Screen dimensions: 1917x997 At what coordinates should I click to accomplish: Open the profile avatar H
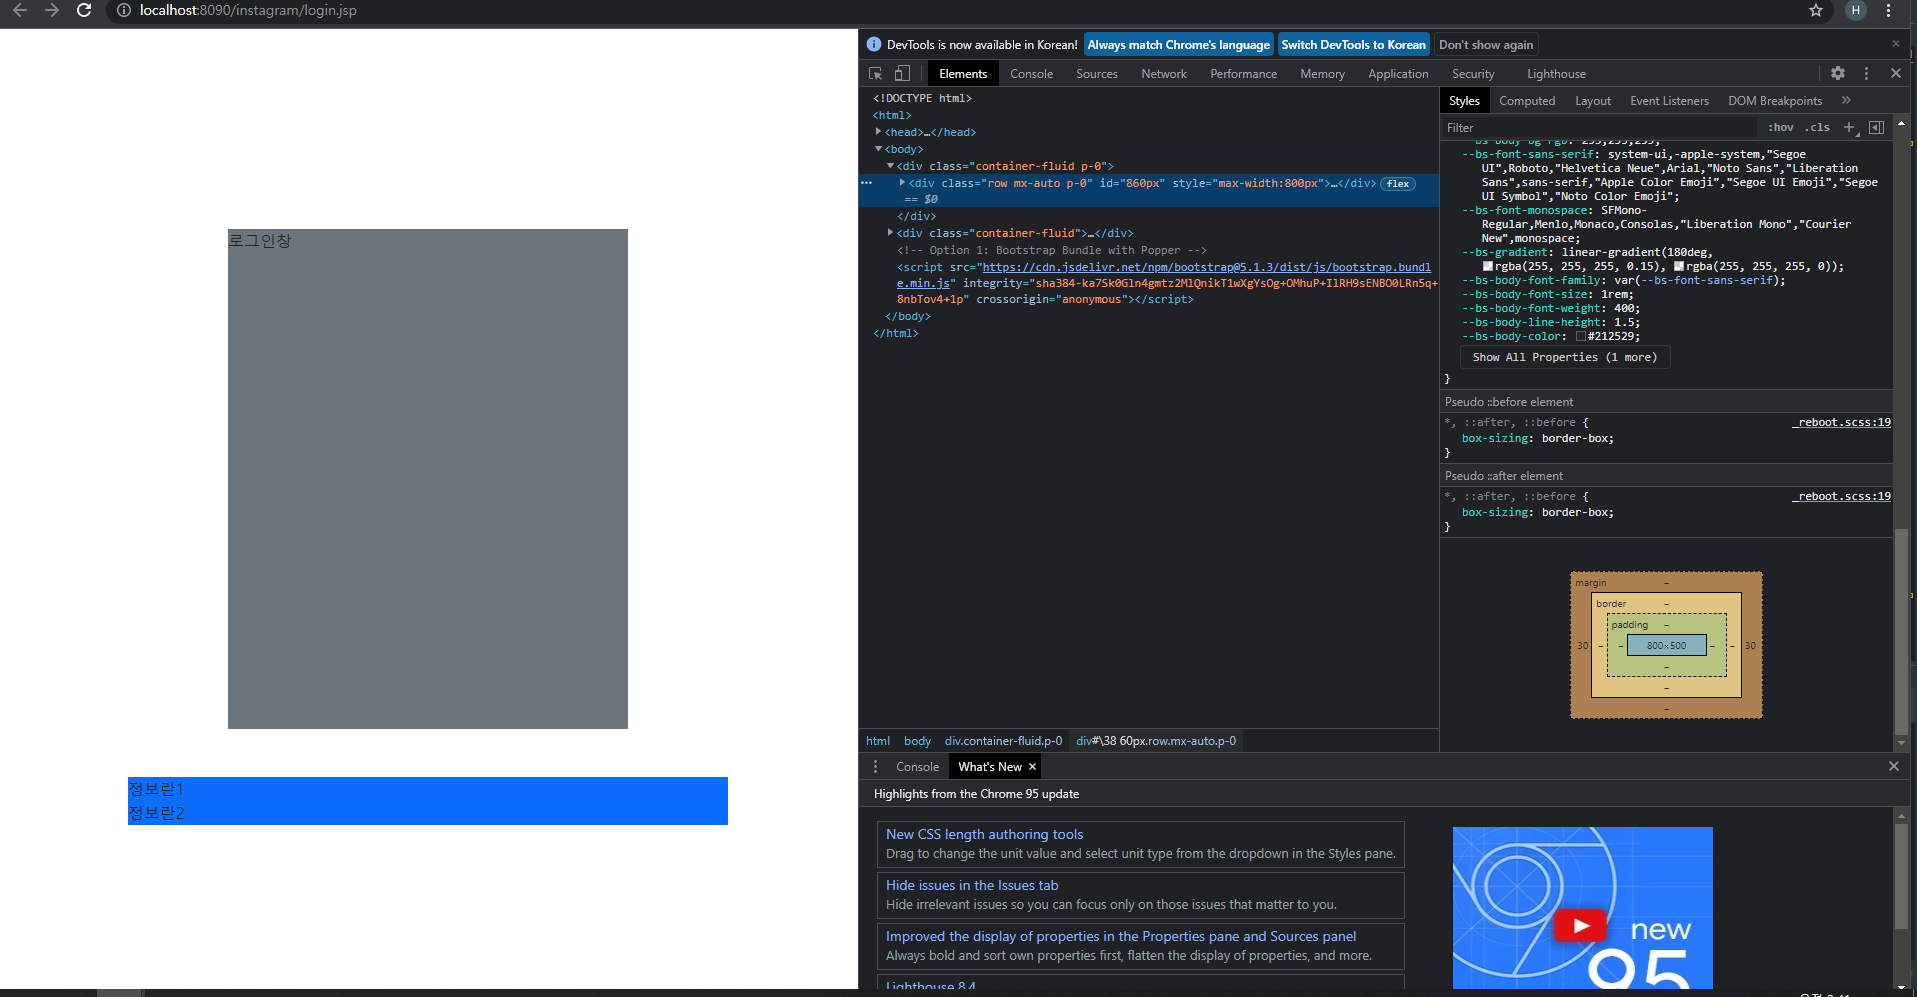click(x=1856, y=10)
